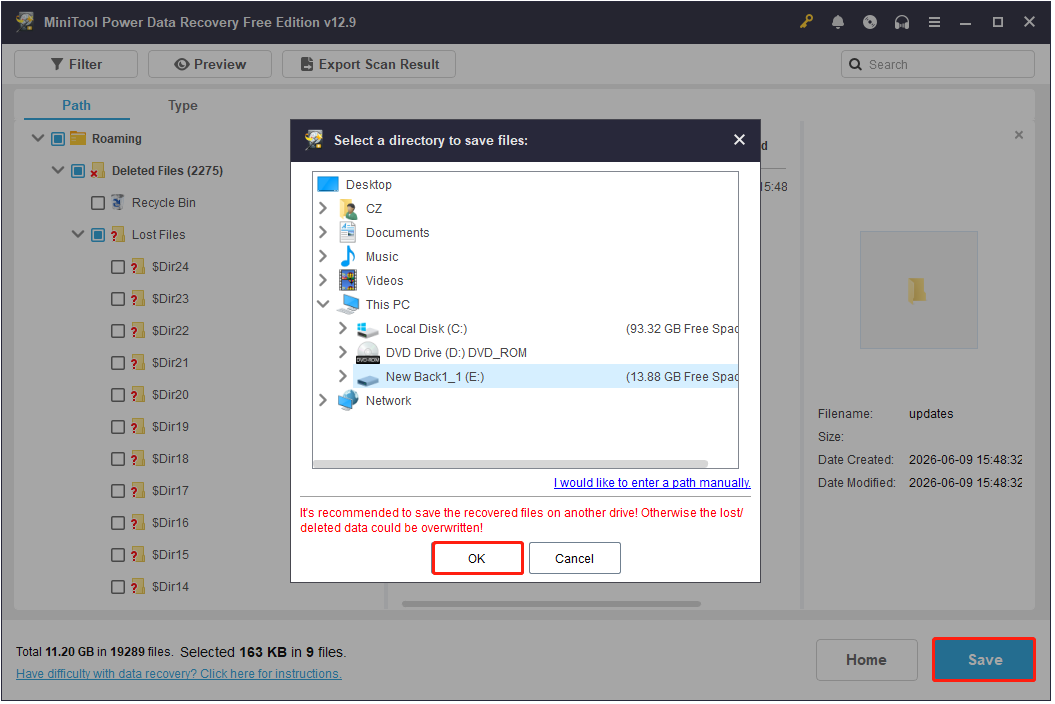Expand the Music folder node
Image resolution: width=1055 pixels, height=704 pixels.
(x=324, y=256)
